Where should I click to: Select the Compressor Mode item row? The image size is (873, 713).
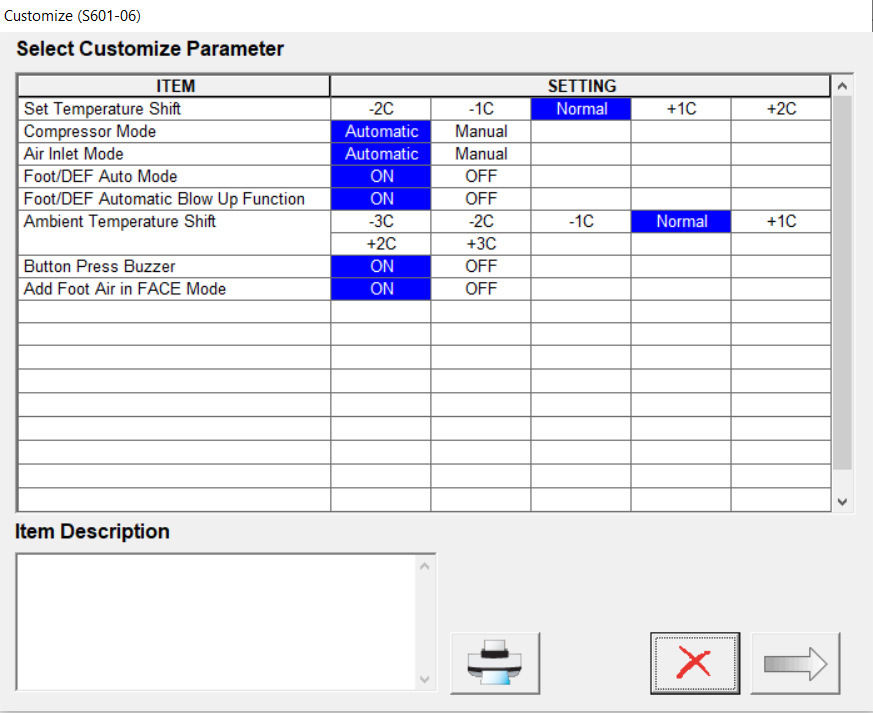point(174,132)
